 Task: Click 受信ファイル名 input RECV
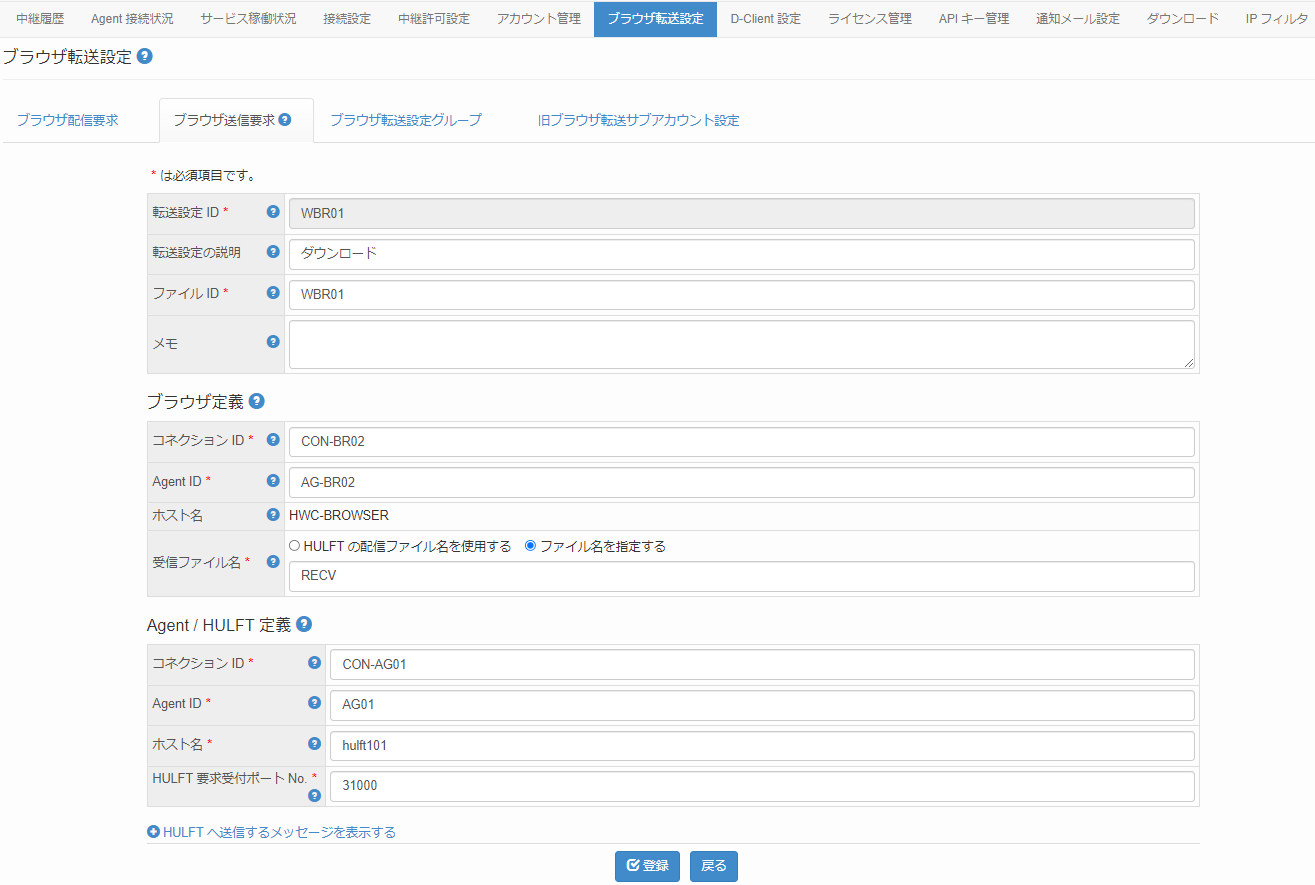[742, 576]
